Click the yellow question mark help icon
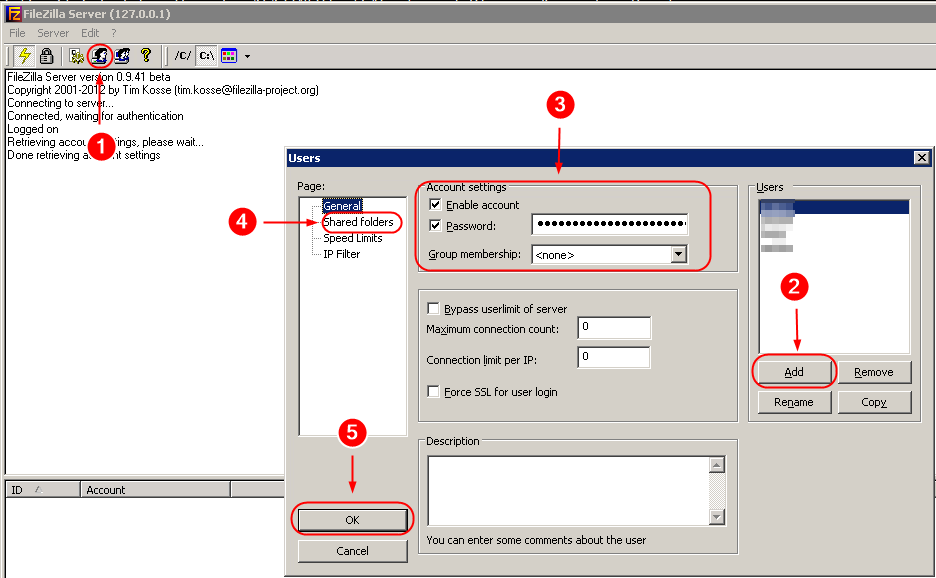 (x=146, y=56)
